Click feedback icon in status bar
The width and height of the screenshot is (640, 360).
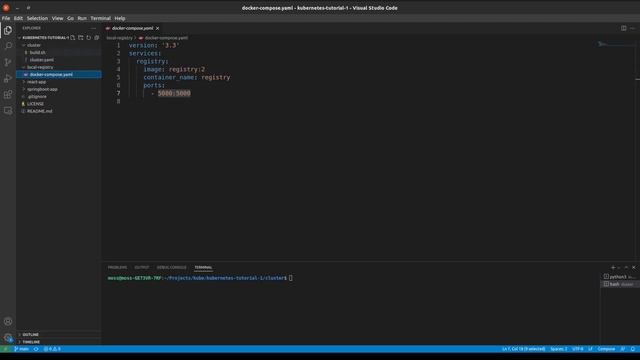(x=623, y=349)
